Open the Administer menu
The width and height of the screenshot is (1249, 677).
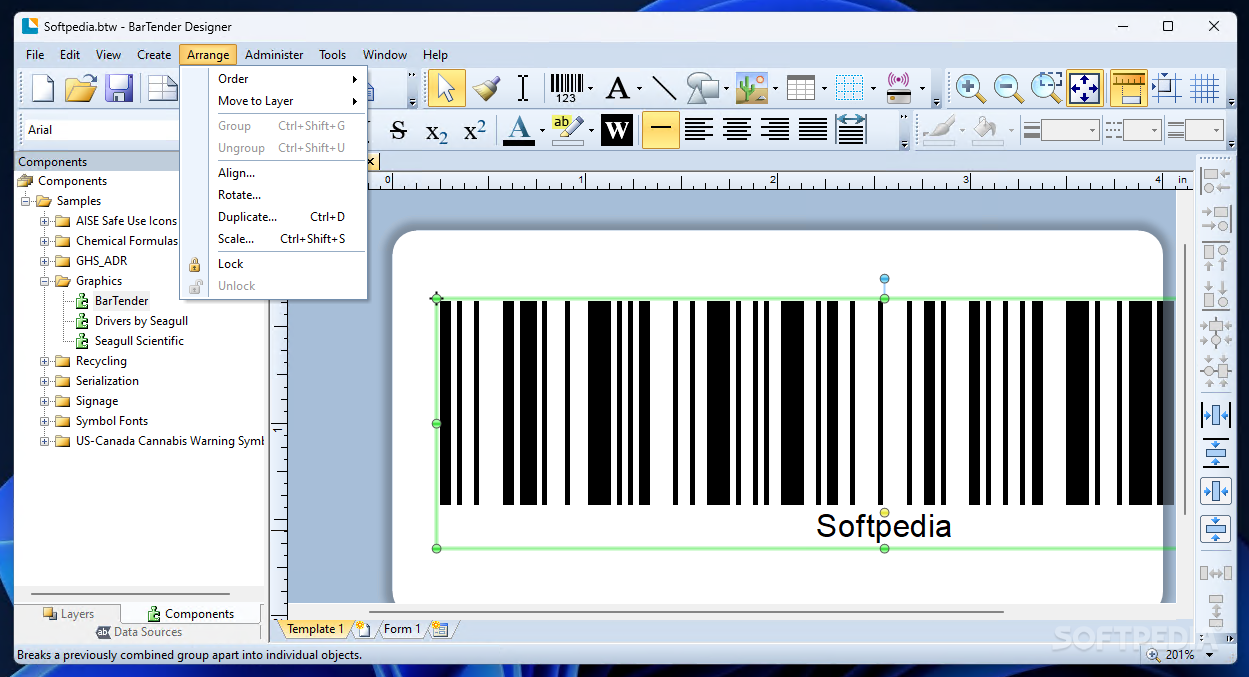(274, 55)
